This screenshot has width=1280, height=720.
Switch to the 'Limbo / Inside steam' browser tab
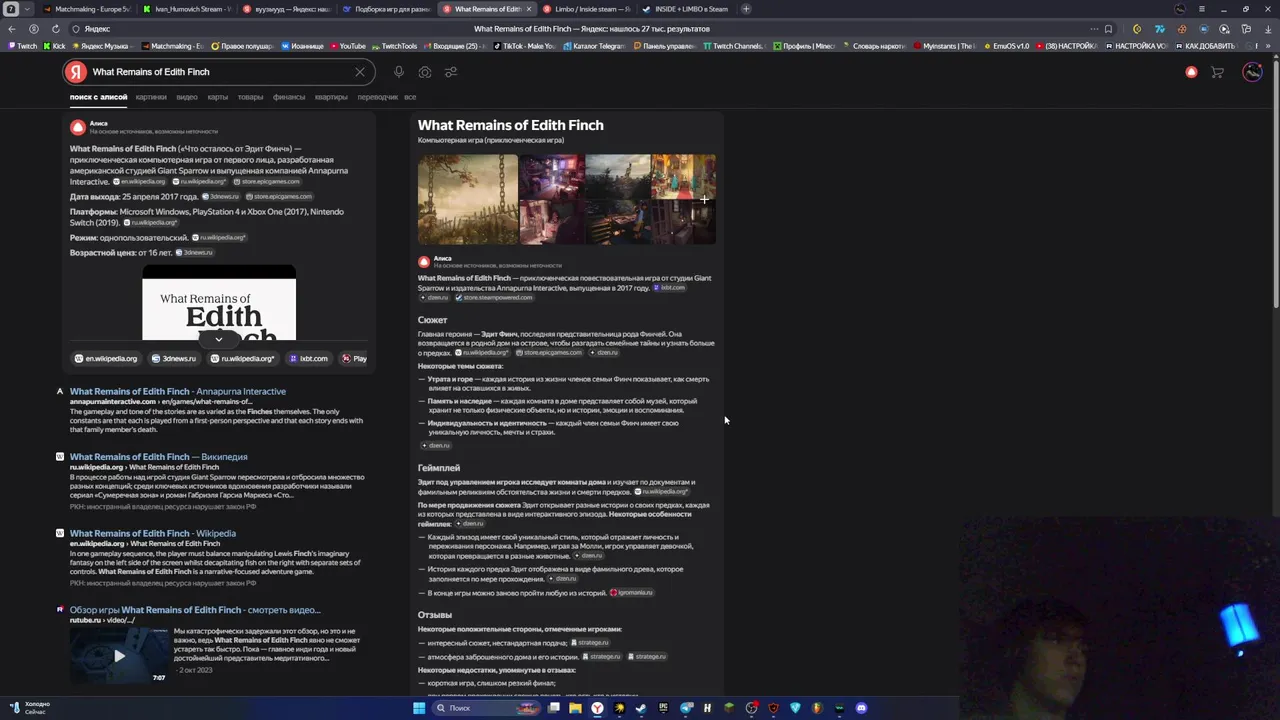point(587,9)
